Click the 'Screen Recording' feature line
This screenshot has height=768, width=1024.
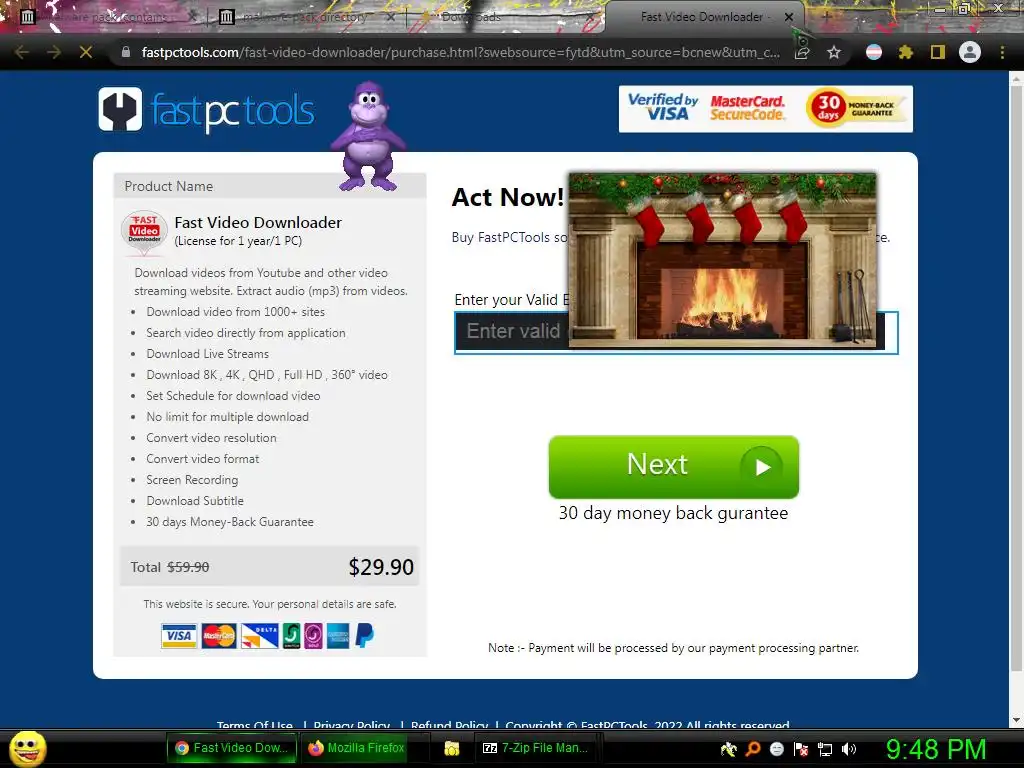click(192, 480)
